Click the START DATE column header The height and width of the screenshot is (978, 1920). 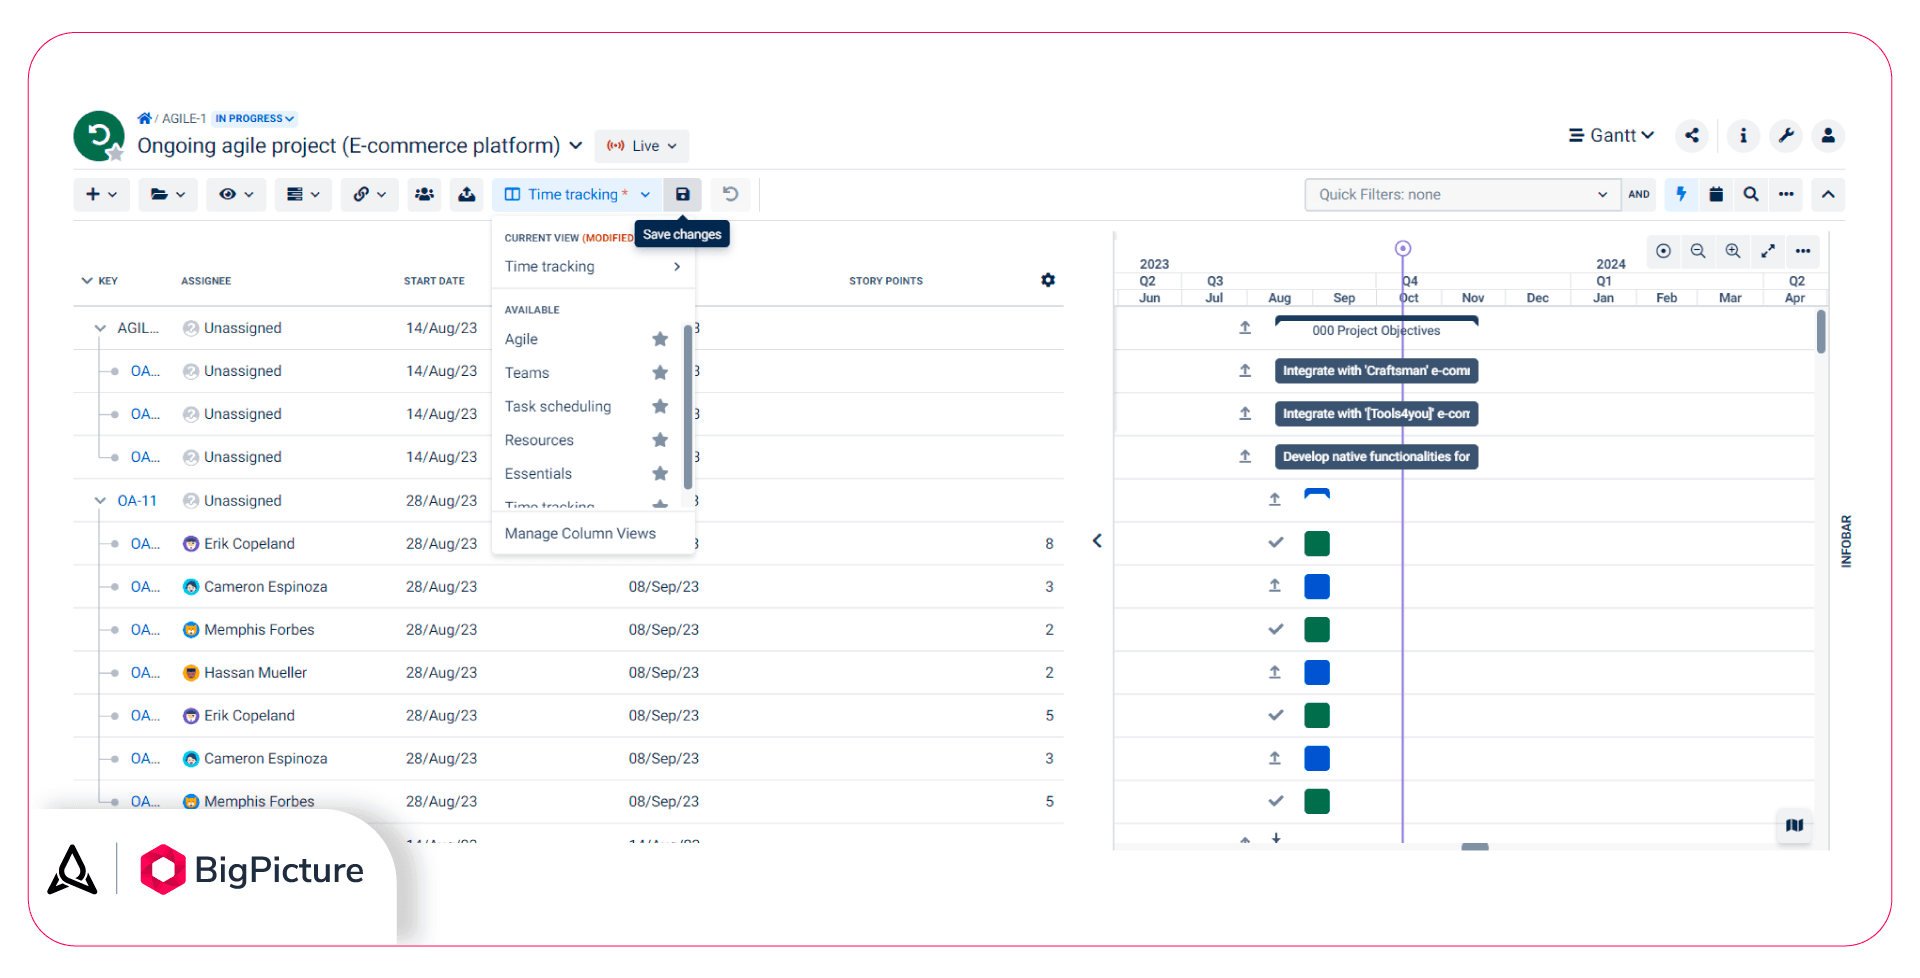(434, 281)
